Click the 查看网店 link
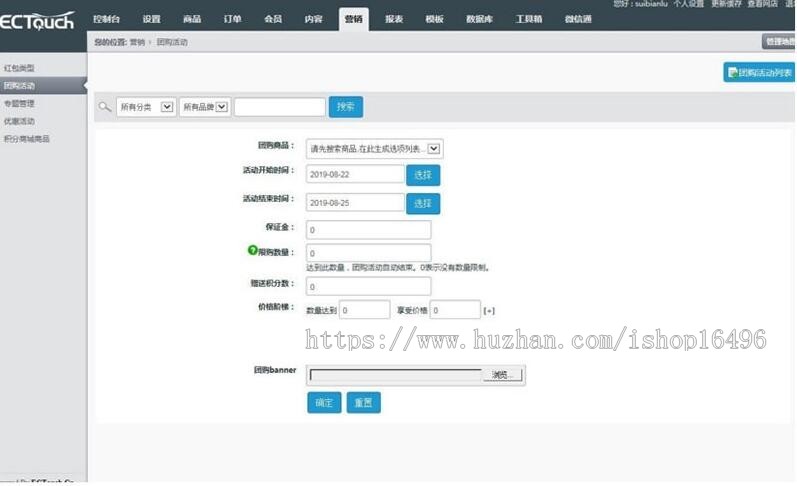Viewport: 797px width, 486px height. click(762, 4)
